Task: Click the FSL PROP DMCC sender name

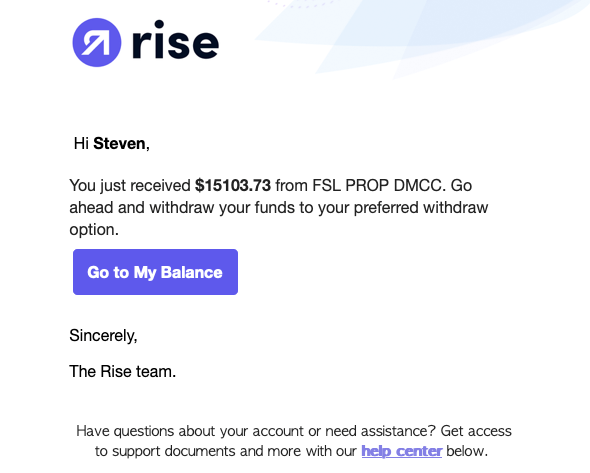Action: pos(377,186)
